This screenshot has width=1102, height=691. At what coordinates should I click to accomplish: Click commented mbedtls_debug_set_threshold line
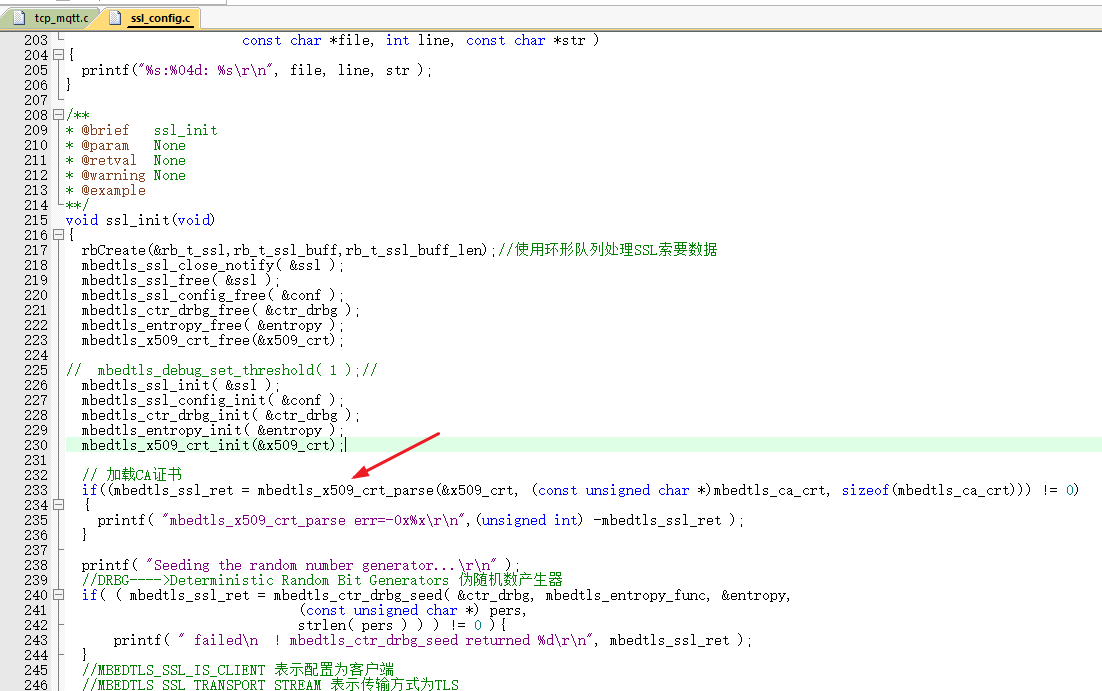(222, 370)
